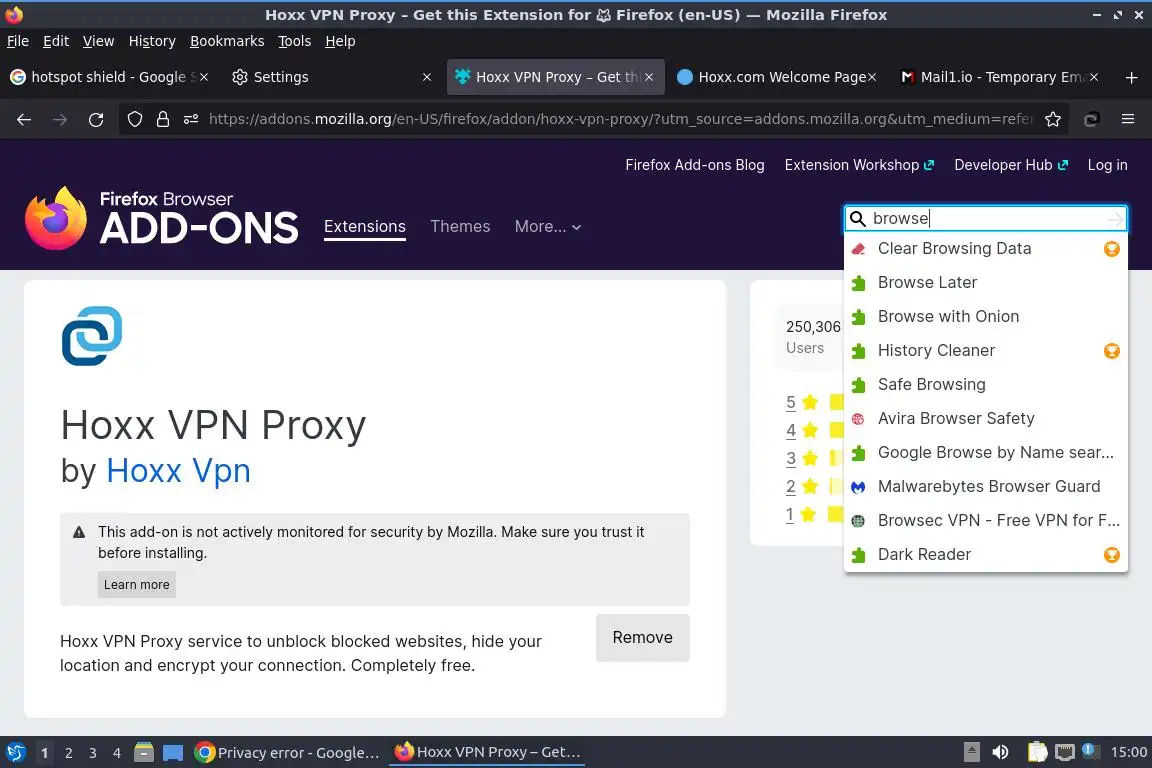The width and height of the screenshot is (1152, 768).
Task: Click the site security padlock icon
Action: [163, 119]
